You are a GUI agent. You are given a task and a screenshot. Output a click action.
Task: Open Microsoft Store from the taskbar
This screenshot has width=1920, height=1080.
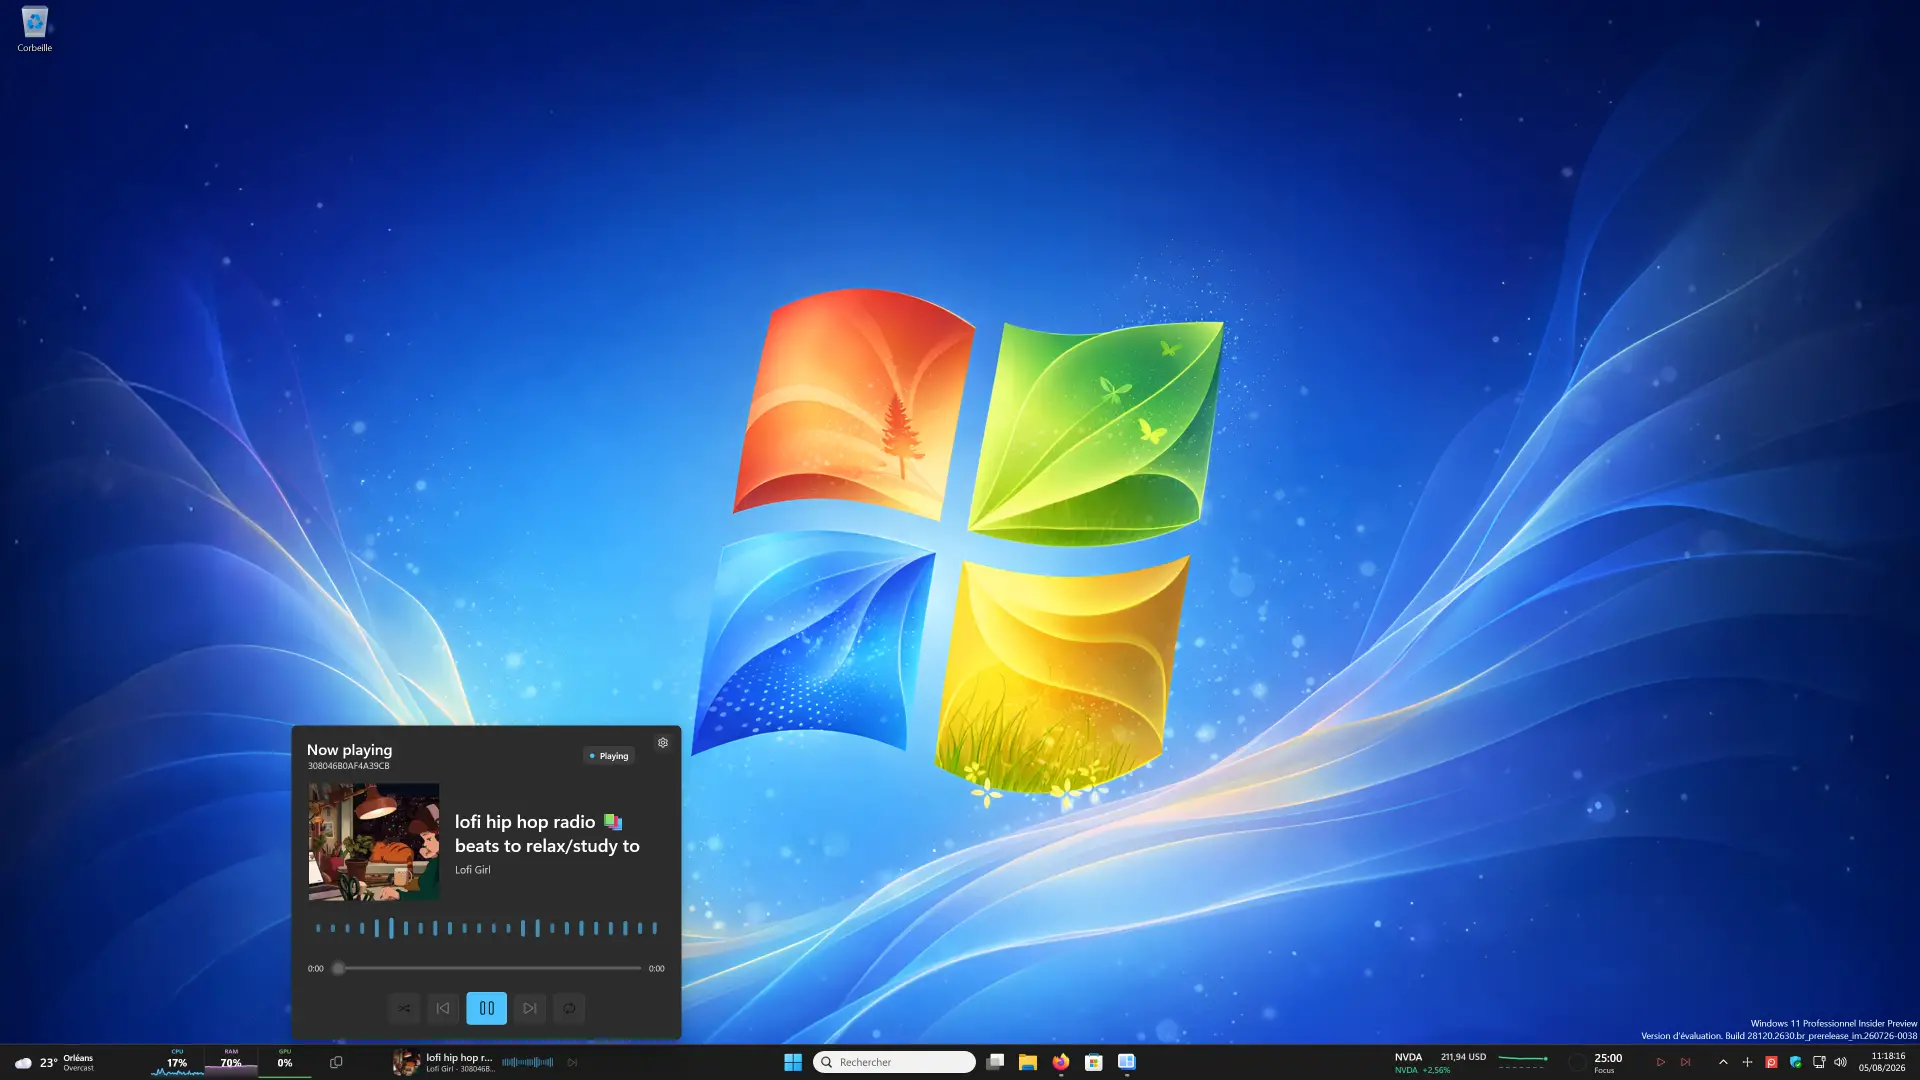(x=1094, y=1062)
